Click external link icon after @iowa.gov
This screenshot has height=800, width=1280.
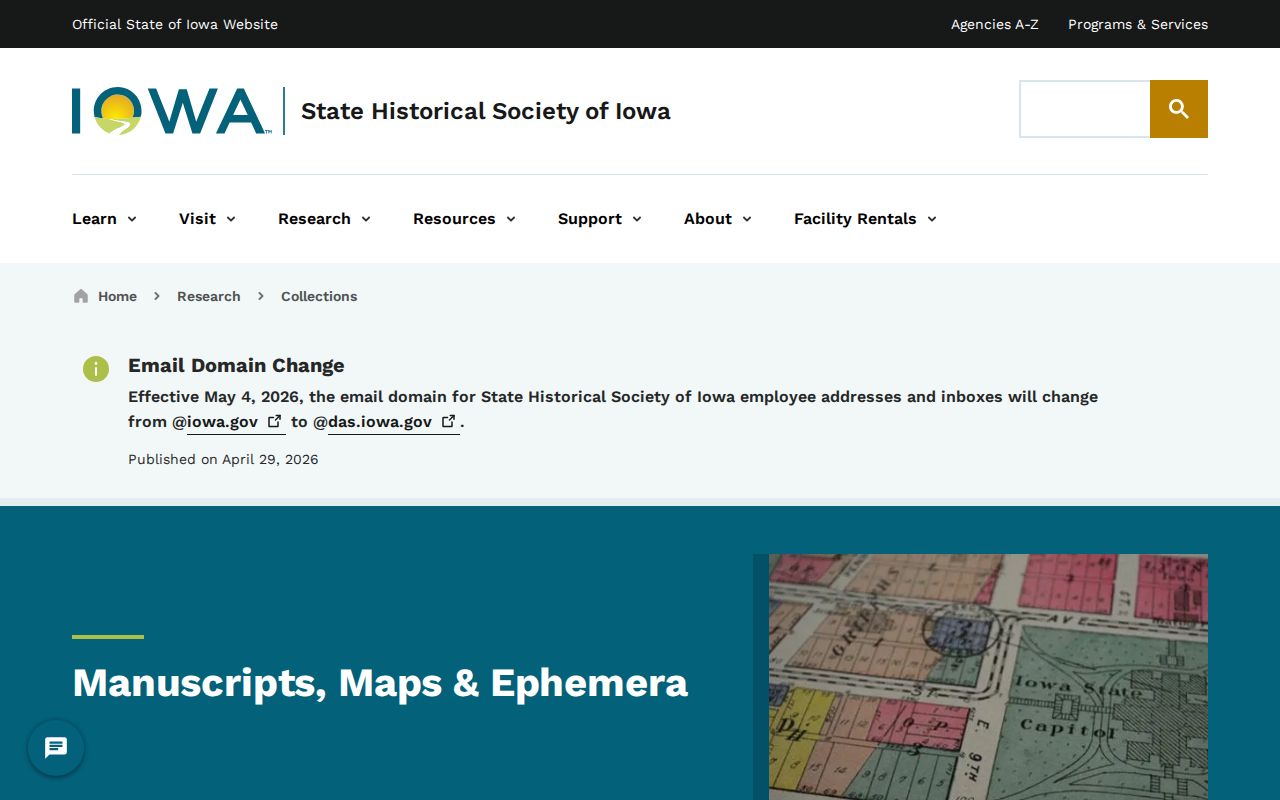click(x=274, y=421)
